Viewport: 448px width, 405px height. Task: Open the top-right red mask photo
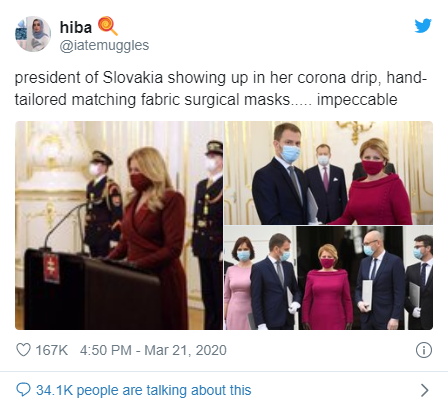tap(328, 173)
